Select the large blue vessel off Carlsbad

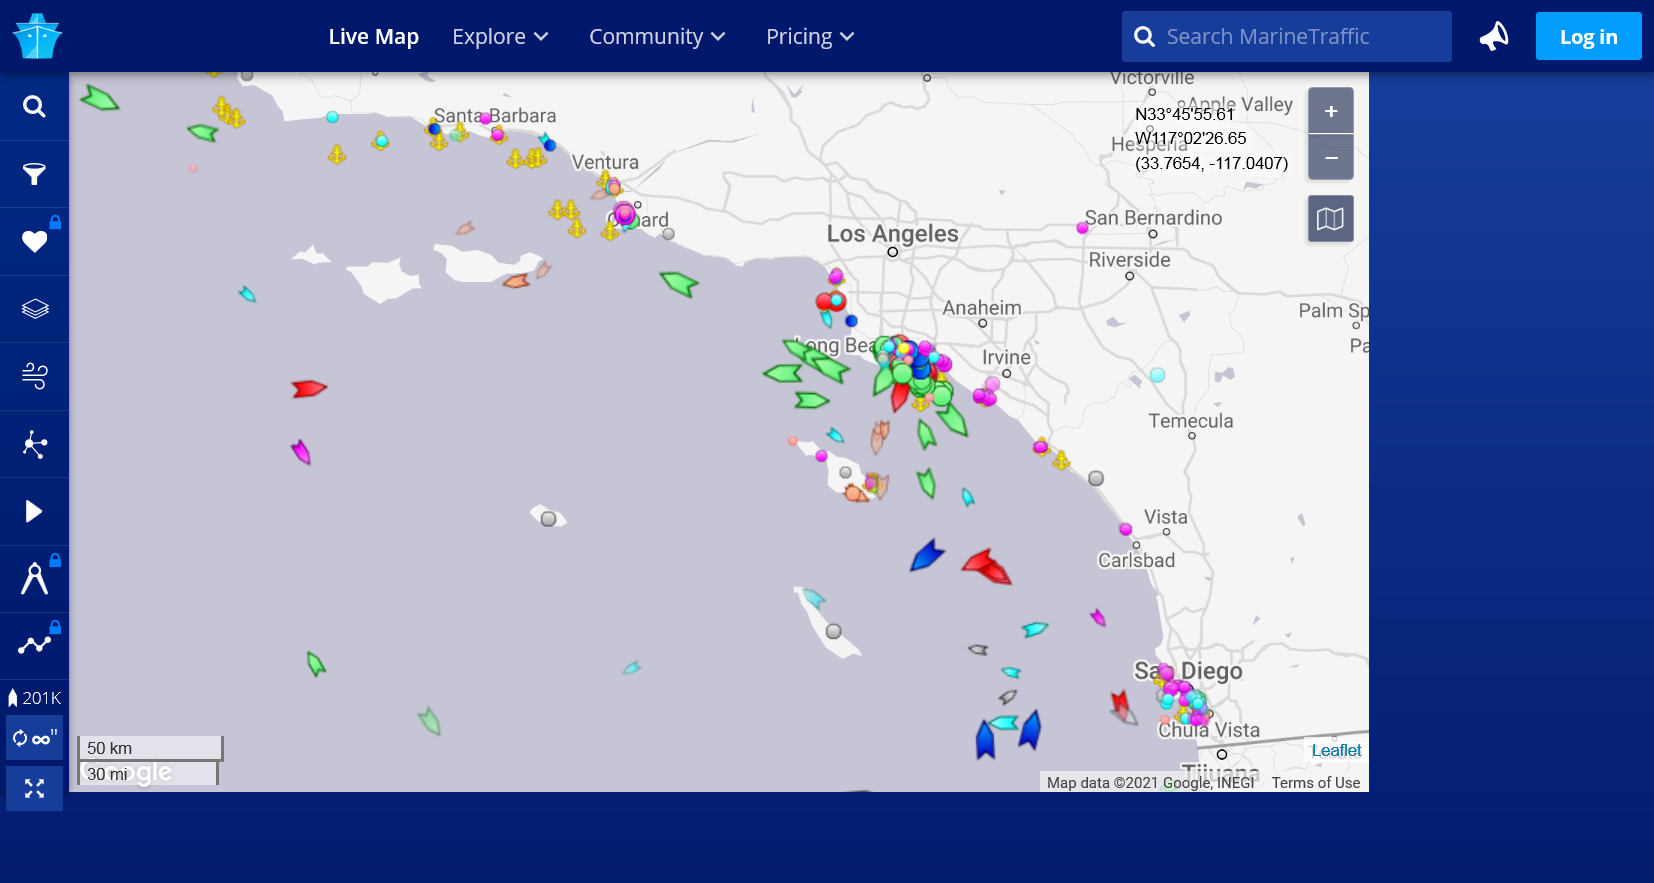tap(927, 555)
